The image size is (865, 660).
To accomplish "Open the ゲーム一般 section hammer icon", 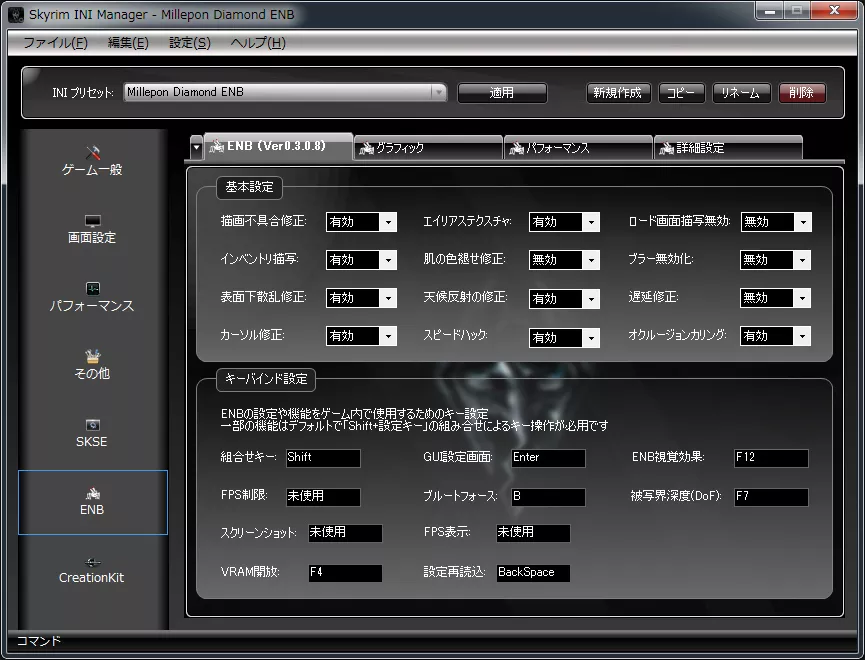I will (x=93, y=152).
